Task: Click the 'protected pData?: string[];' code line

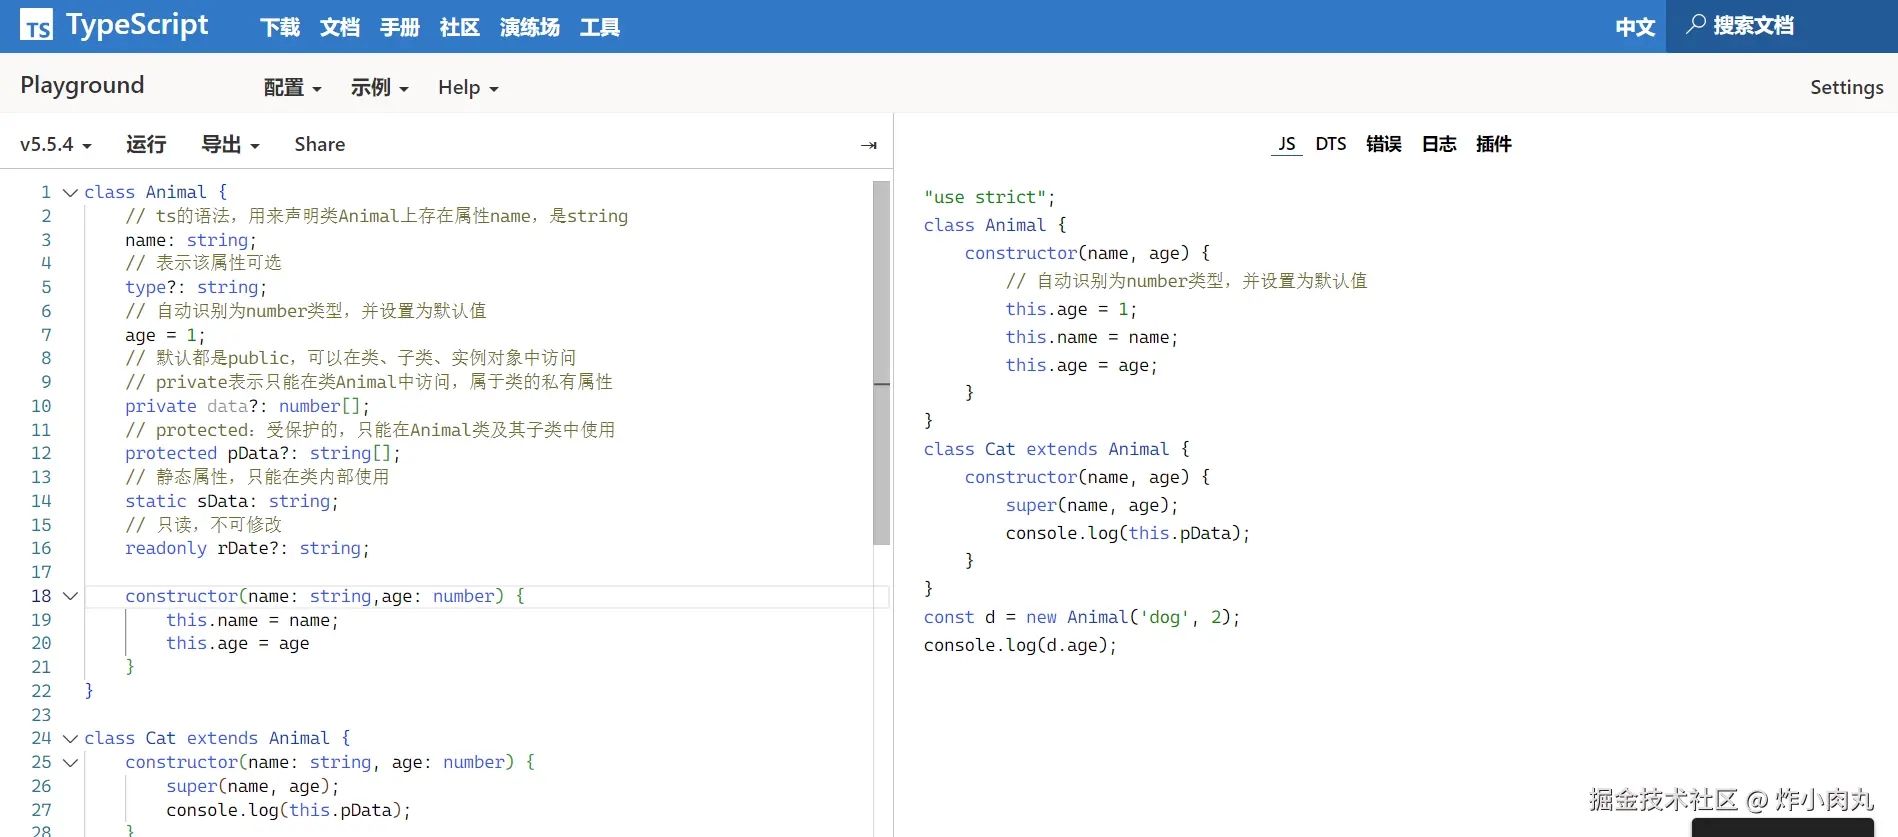Action: (x=263, y=453)
